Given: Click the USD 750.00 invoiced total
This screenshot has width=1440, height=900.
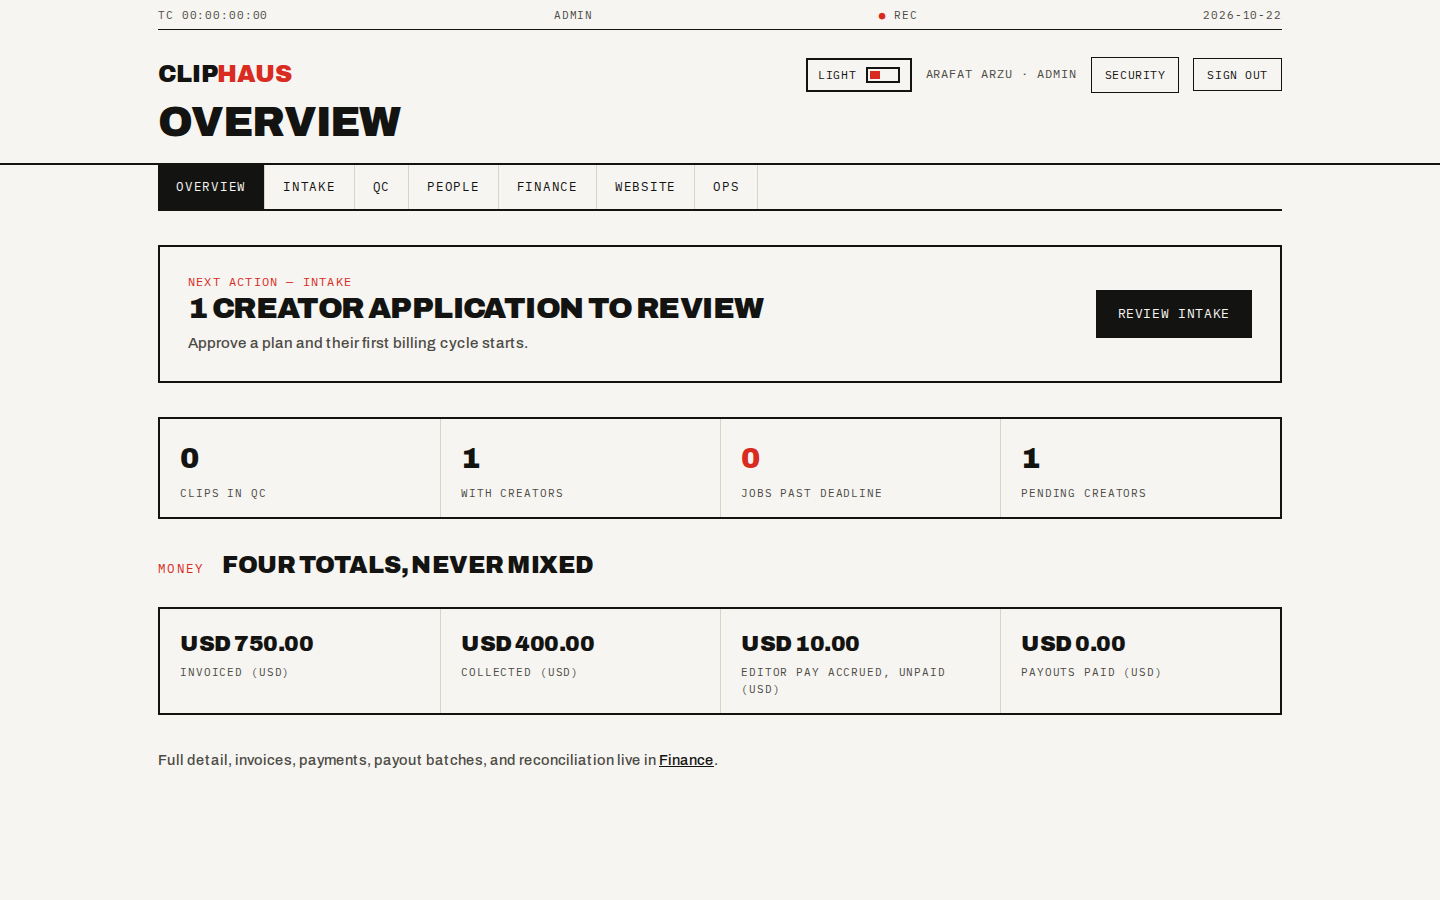Looking at the screenshot, I should (x=247, y=644).
